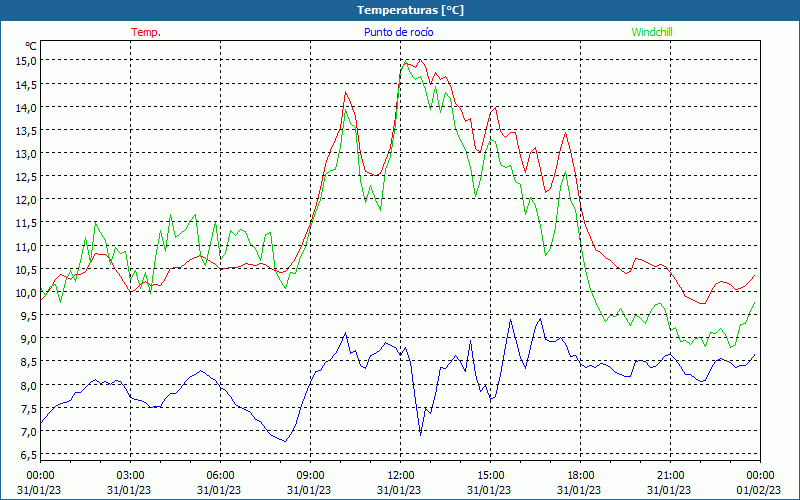Select the blue 'Punto de rocío' legend label
Image resolution: width=800 pixels, height=500 pixels.
coord(398,32)
